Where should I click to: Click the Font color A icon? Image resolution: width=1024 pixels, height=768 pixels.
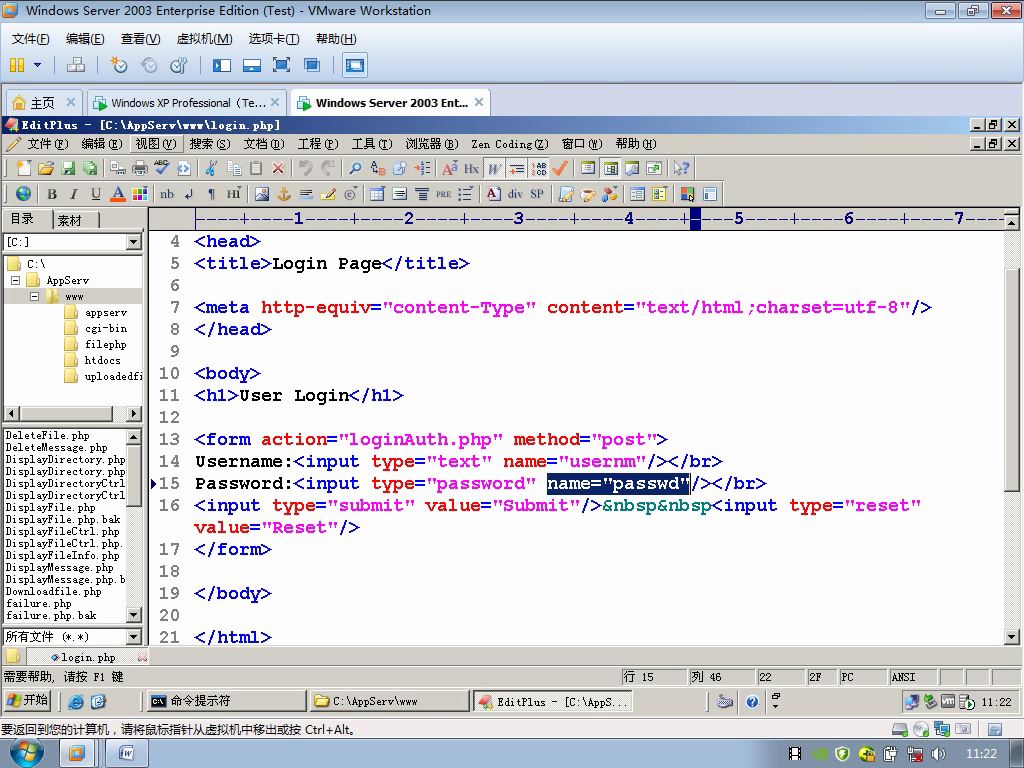118,194
